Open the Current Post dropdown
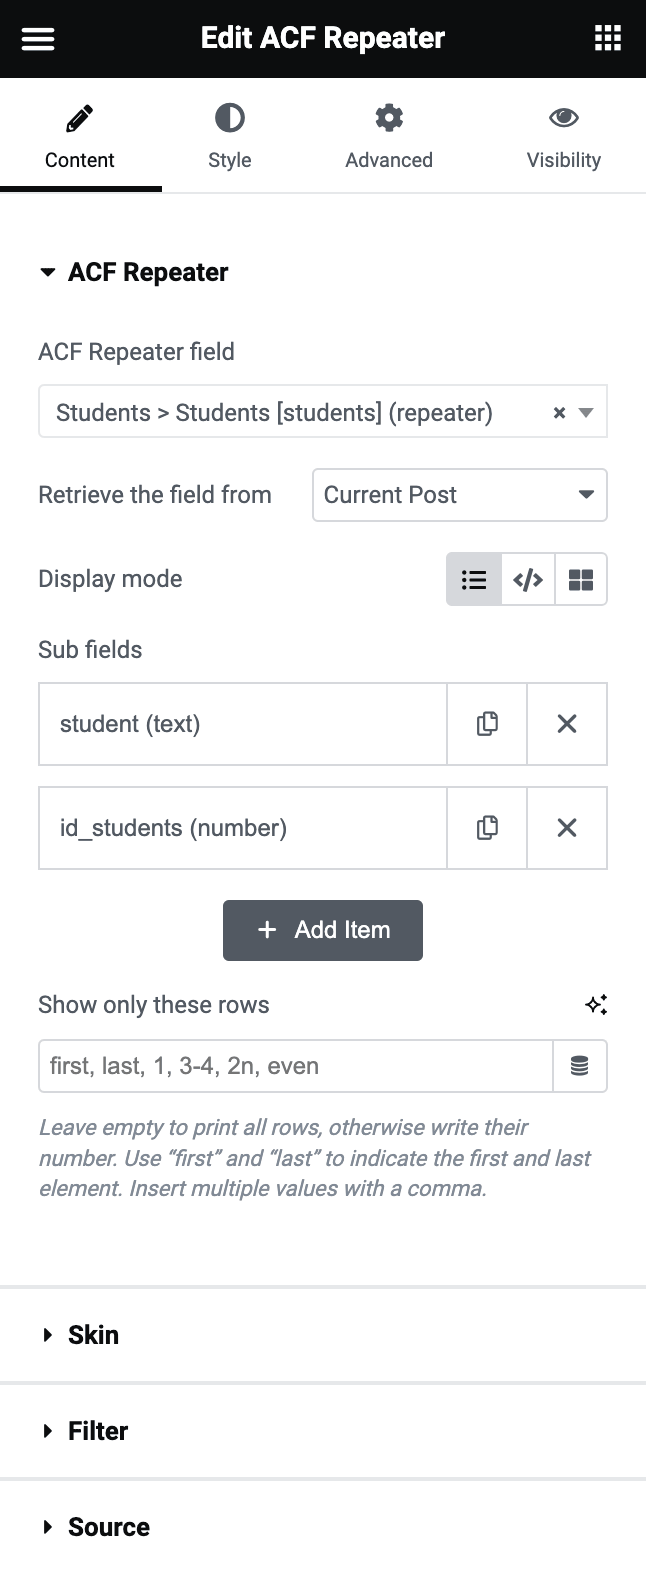Screen dimensions: 646x1574 pos(459,495)
